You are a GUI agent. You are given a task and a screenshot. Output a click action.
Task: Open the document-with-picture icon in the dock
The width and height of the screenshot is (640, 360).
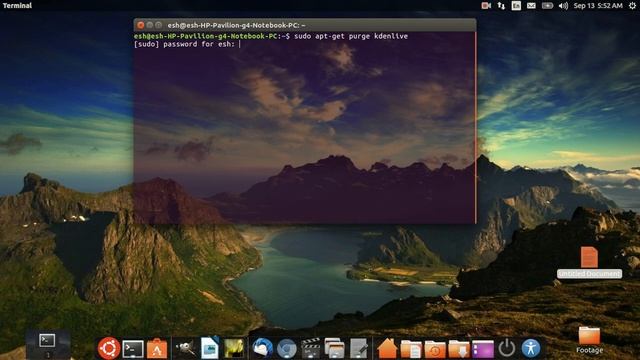(x=210, y=348)
